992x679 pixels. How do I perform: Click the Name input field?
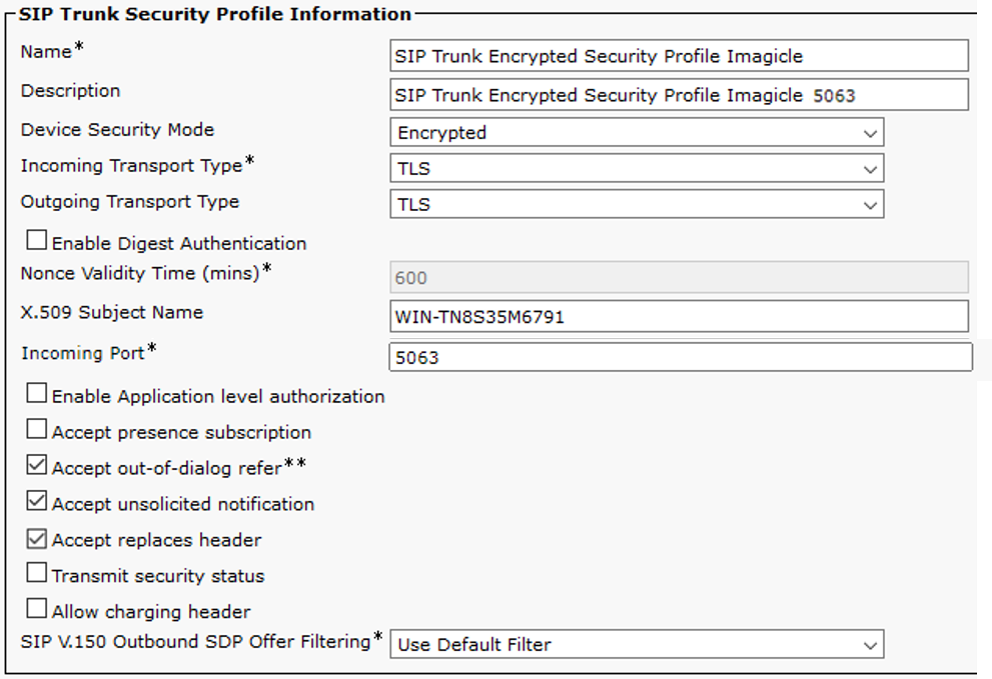(x=679, y=57)
